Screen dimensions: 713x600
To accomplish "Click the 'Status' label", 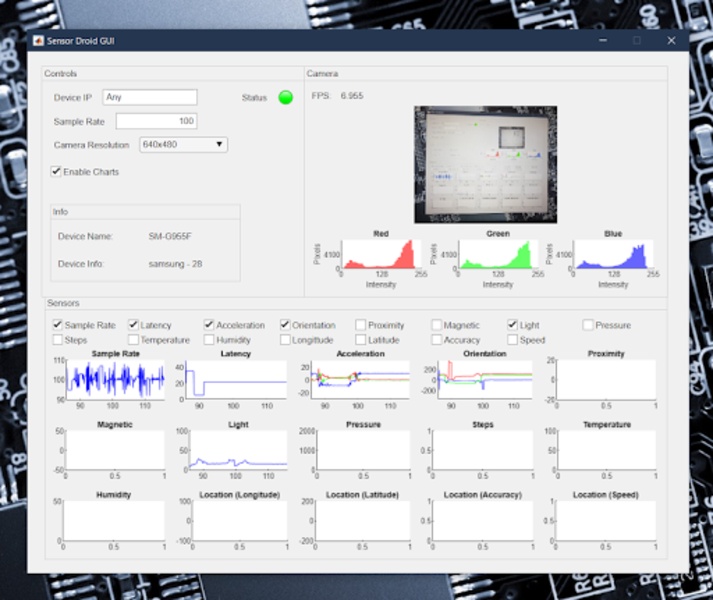I will [x=254, y=97].
